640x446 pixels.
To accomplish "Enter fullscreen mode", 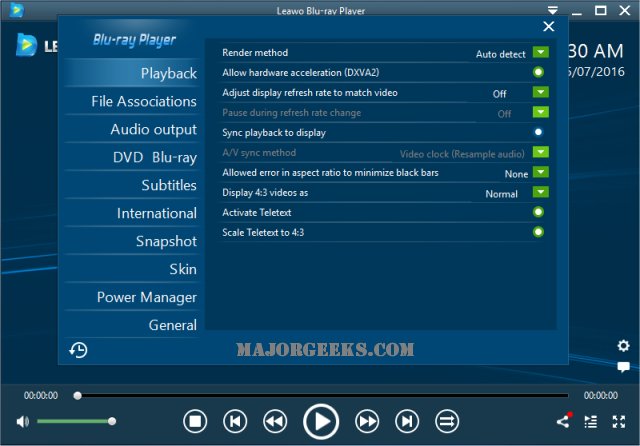I will point(619,422).
